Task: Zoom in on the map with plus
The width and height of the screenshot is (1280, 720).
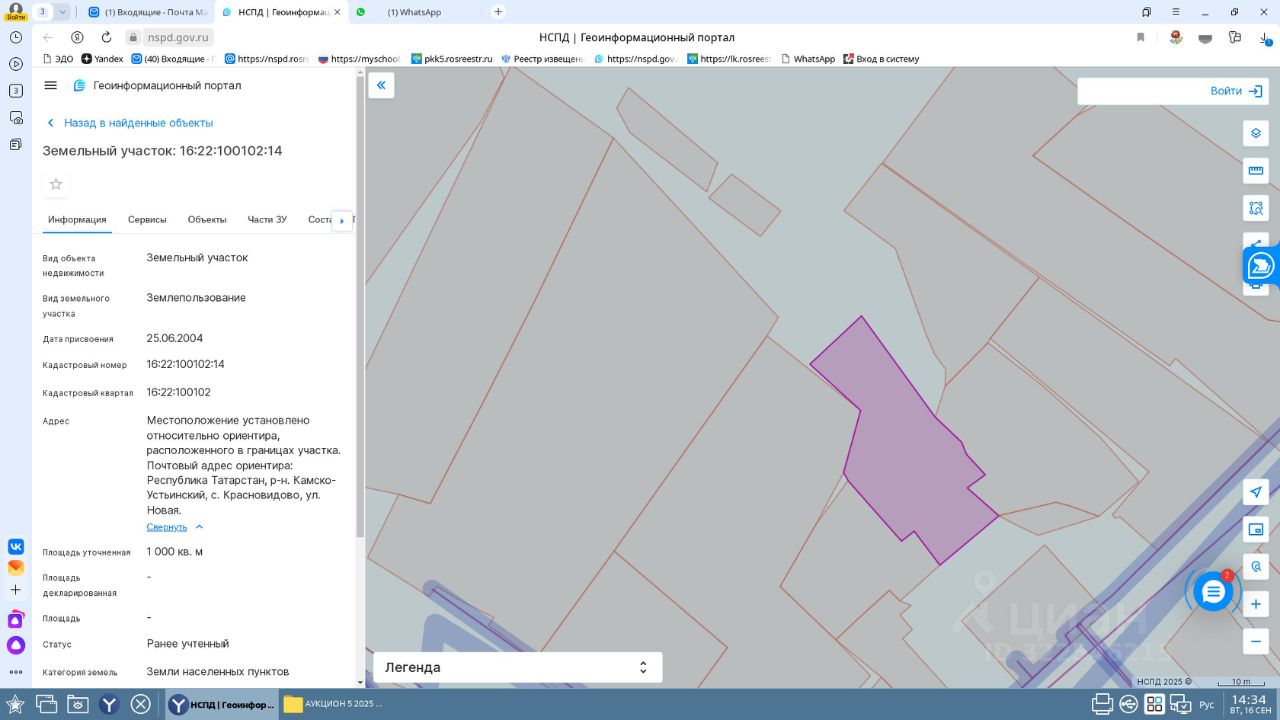Action: [1256, 604]
